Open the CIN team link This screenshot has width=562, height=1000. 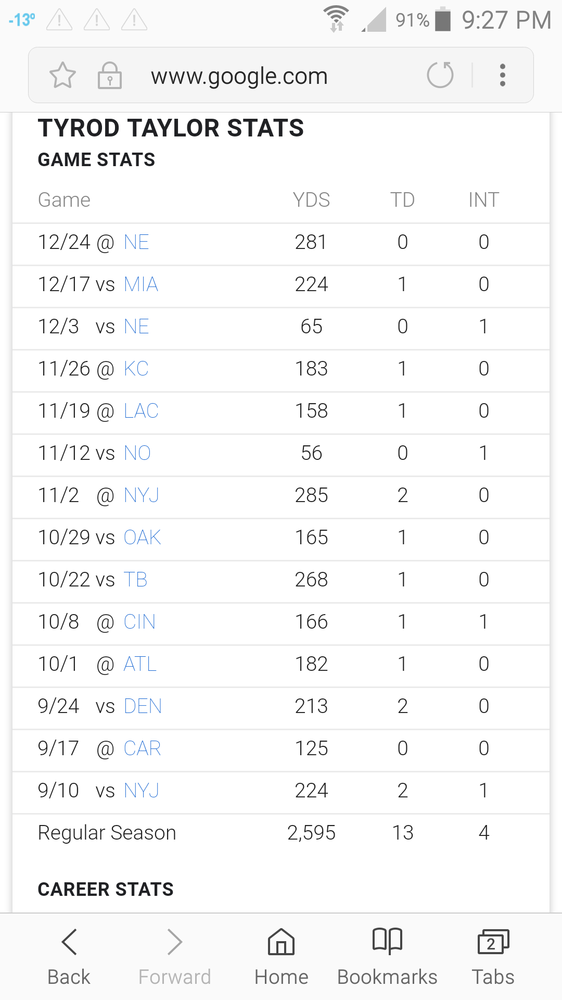[140, 622]
